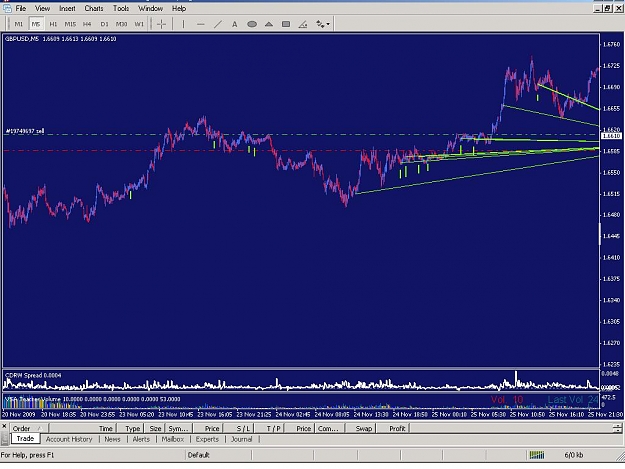Switch chart to H1 timeframe
The width and height of the screenshot is (625, 469).
(x=53, y=24)
